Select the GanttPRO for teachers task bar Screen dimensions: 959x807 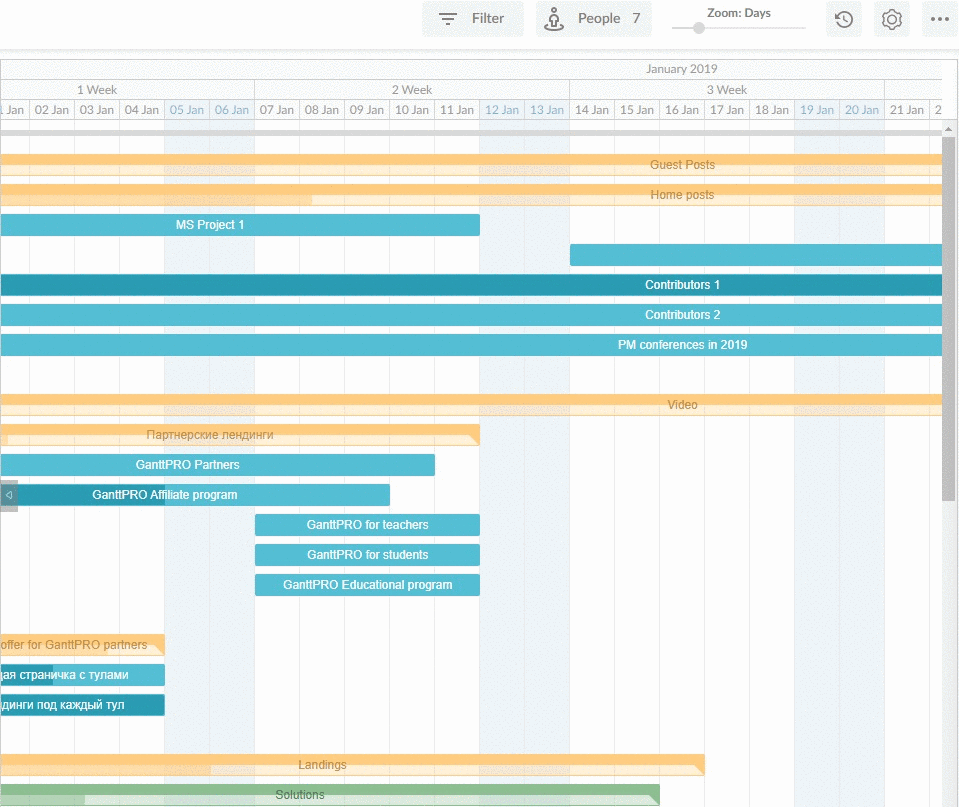tap(367, 525)
